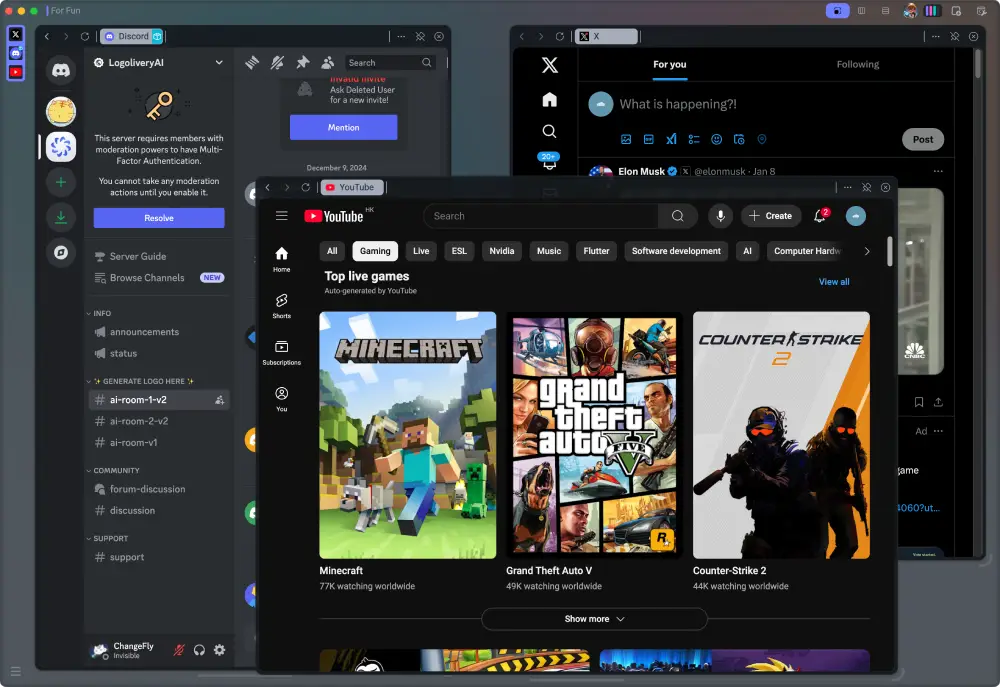Click the X search magnifier icon

coord(549,131)
